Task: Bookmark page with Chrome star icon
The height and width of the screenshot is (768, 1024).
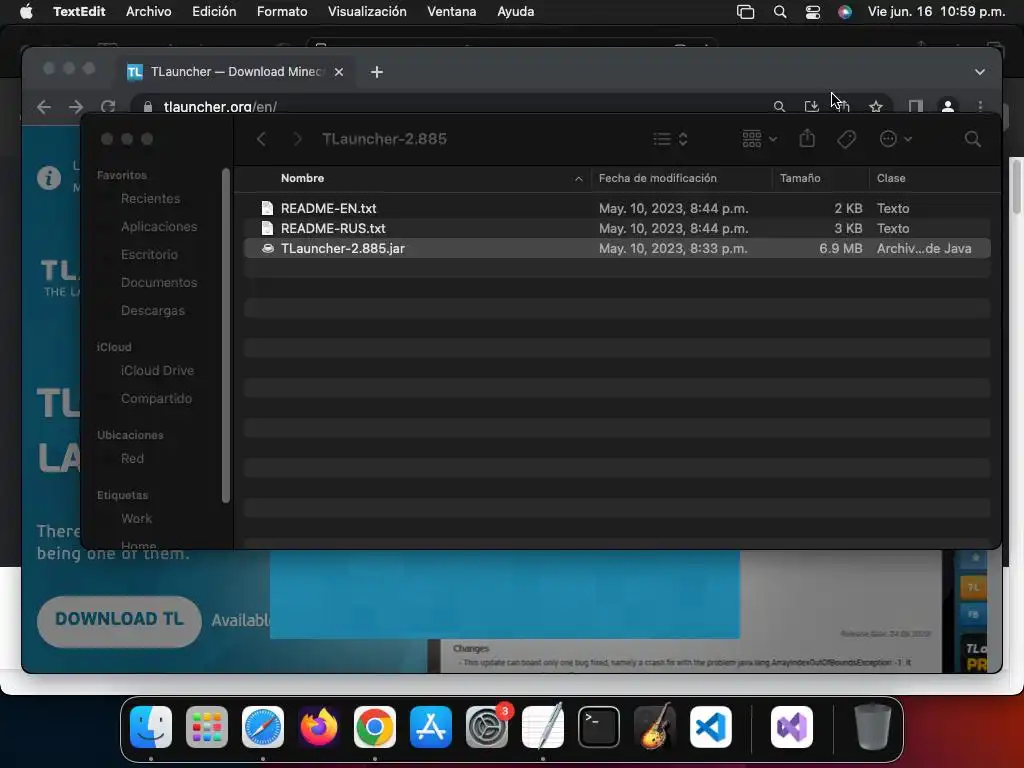Action: (876, 106)
